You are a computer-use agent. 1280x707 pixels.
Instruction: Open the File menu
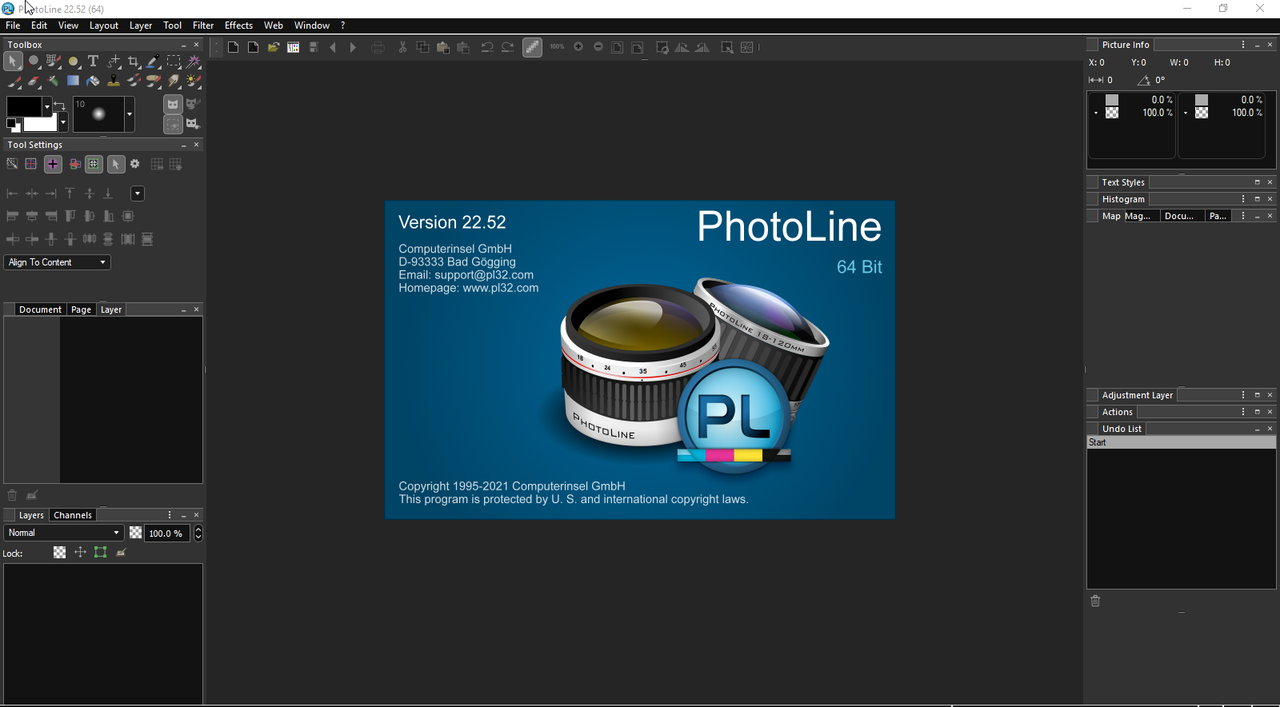coord(13,25)
